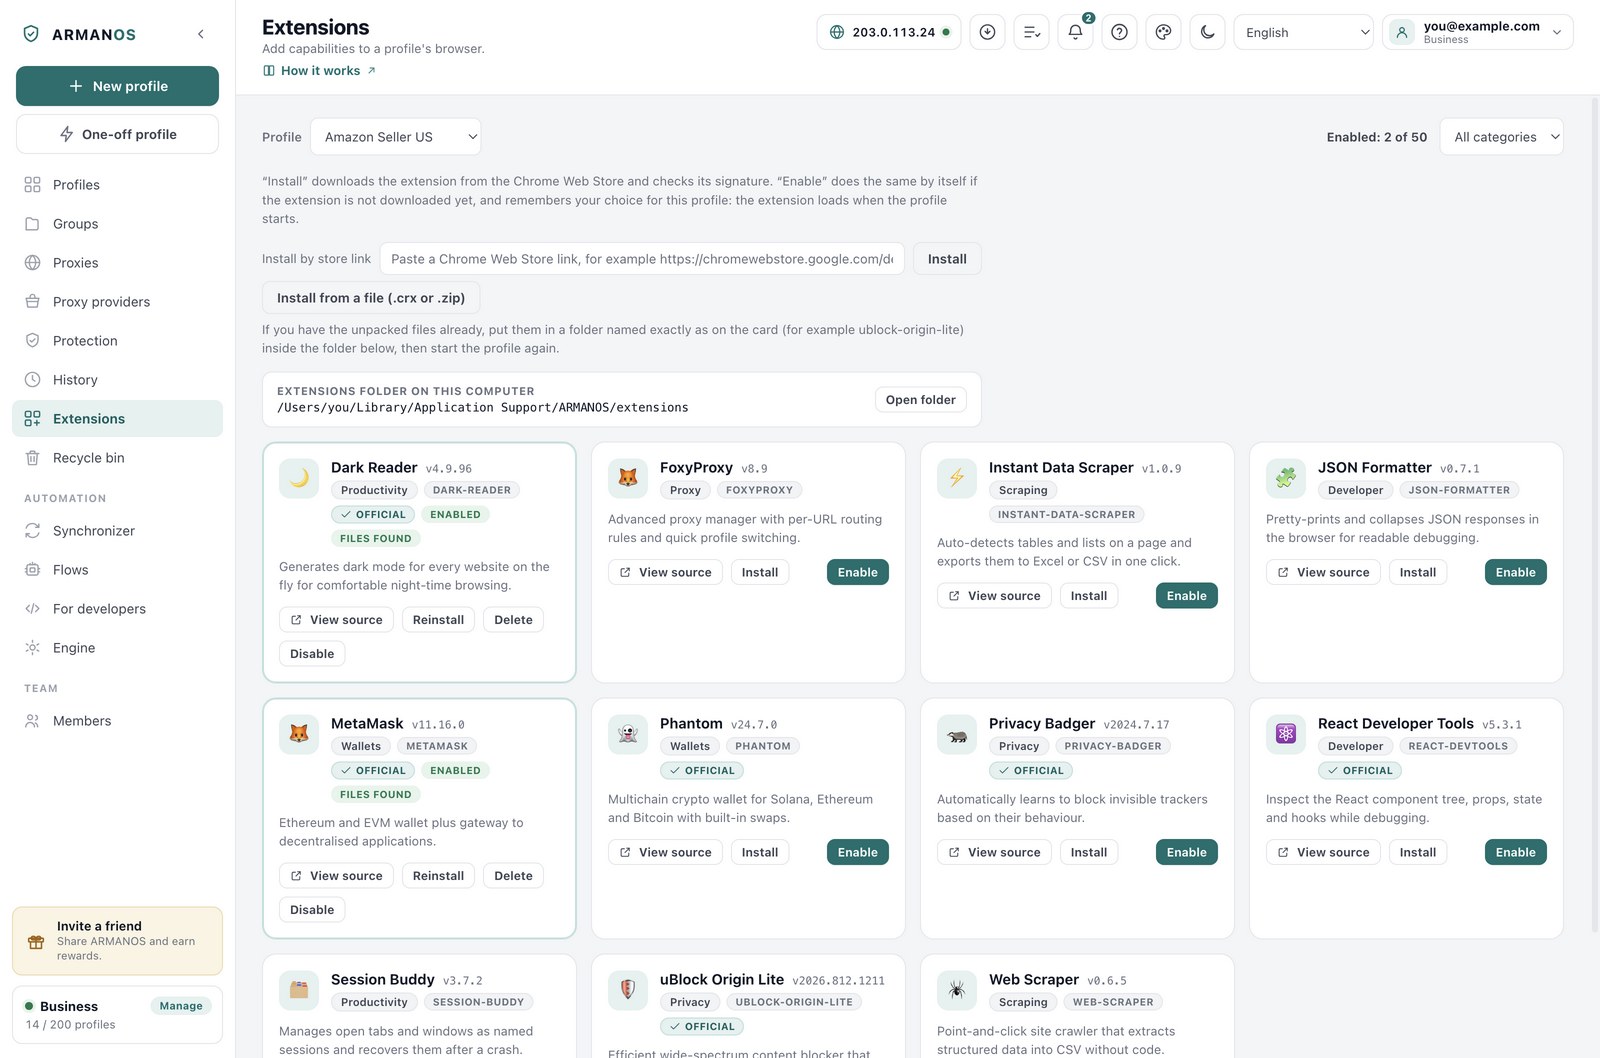The width and height of the screenshot is (1600, 1058).
Task: Click the JSON Formatter puzzle icon
Action: [x=1286, y=478]
